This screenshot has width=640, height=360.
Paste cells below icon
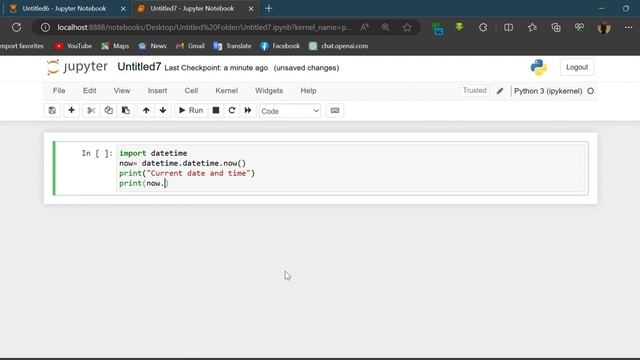click(126, 111)
